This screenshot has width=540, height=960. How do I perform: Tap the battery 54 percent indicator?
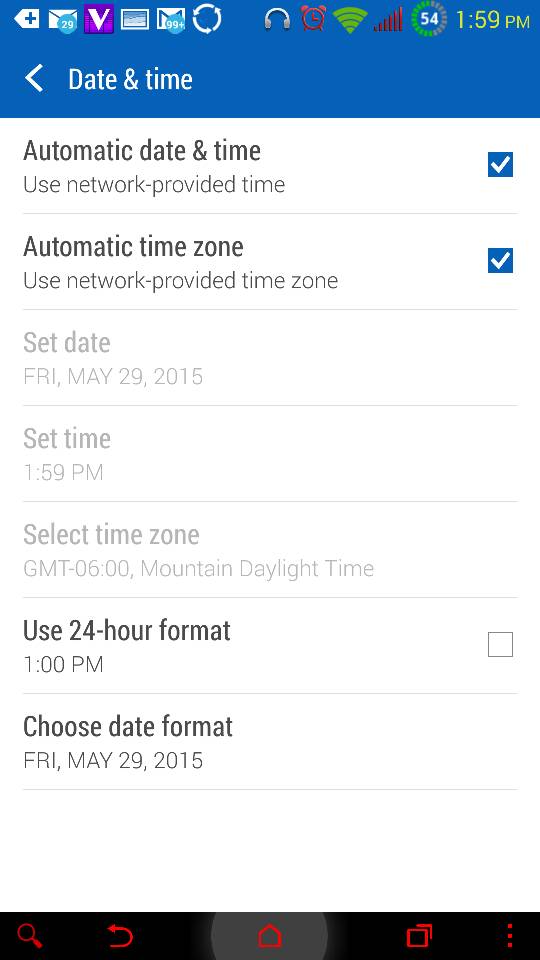pyautogui.click(x=429, y=19)
